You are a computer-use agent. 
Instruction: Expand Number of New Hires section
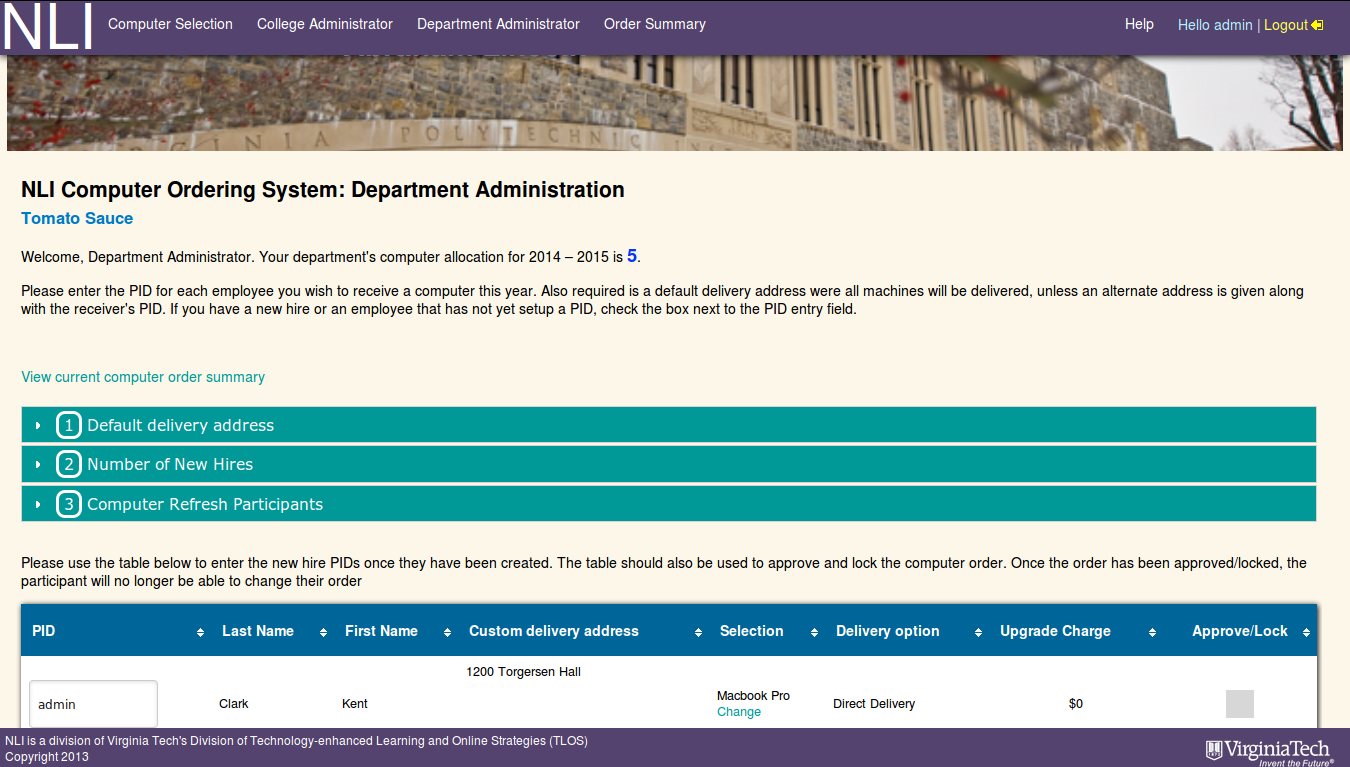tap(170, 464)
